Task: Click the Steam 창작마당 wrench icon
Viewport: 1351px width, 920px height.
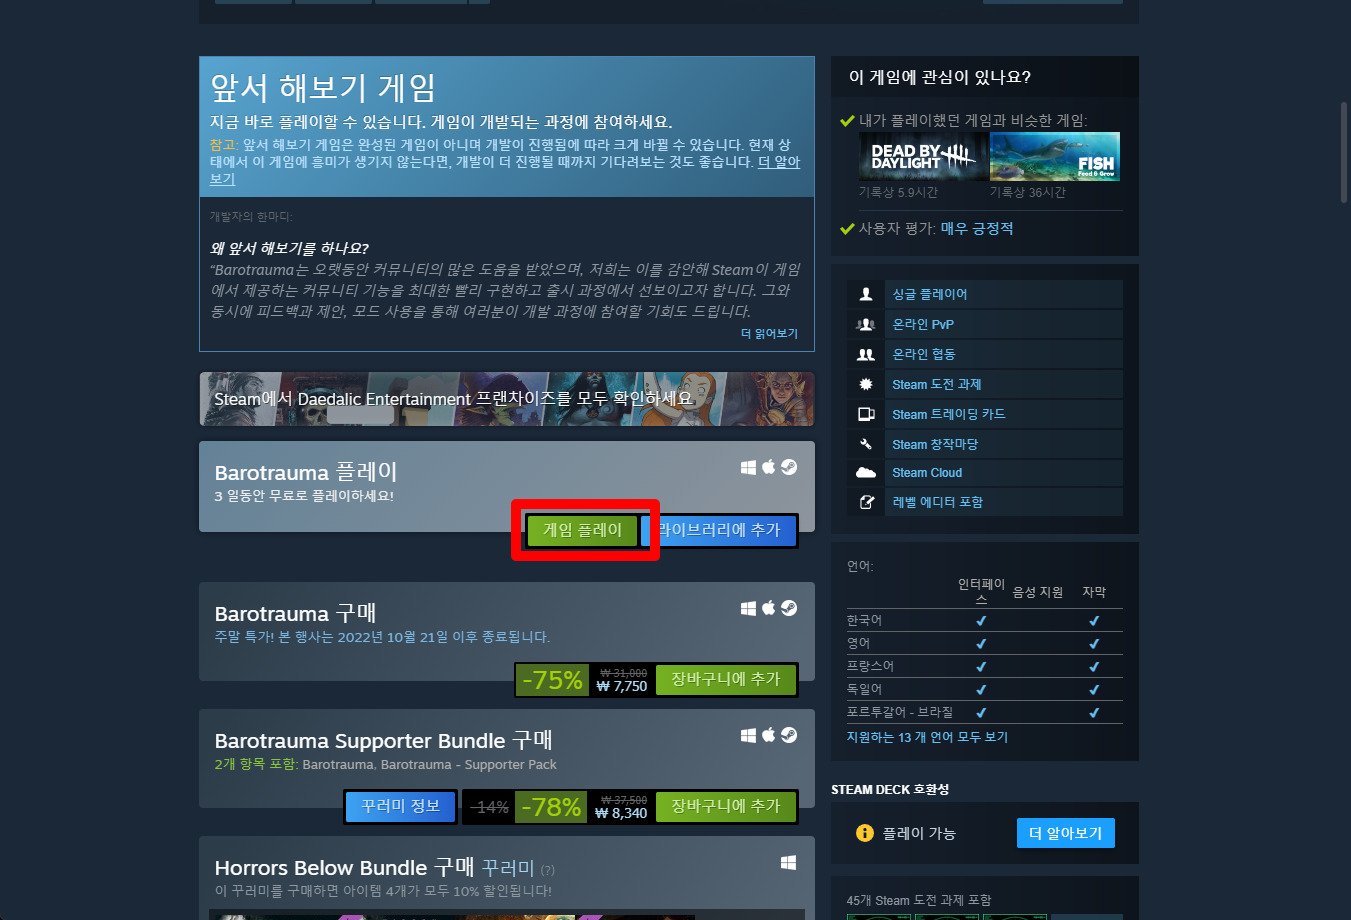Action: click(x=866, y=444)
